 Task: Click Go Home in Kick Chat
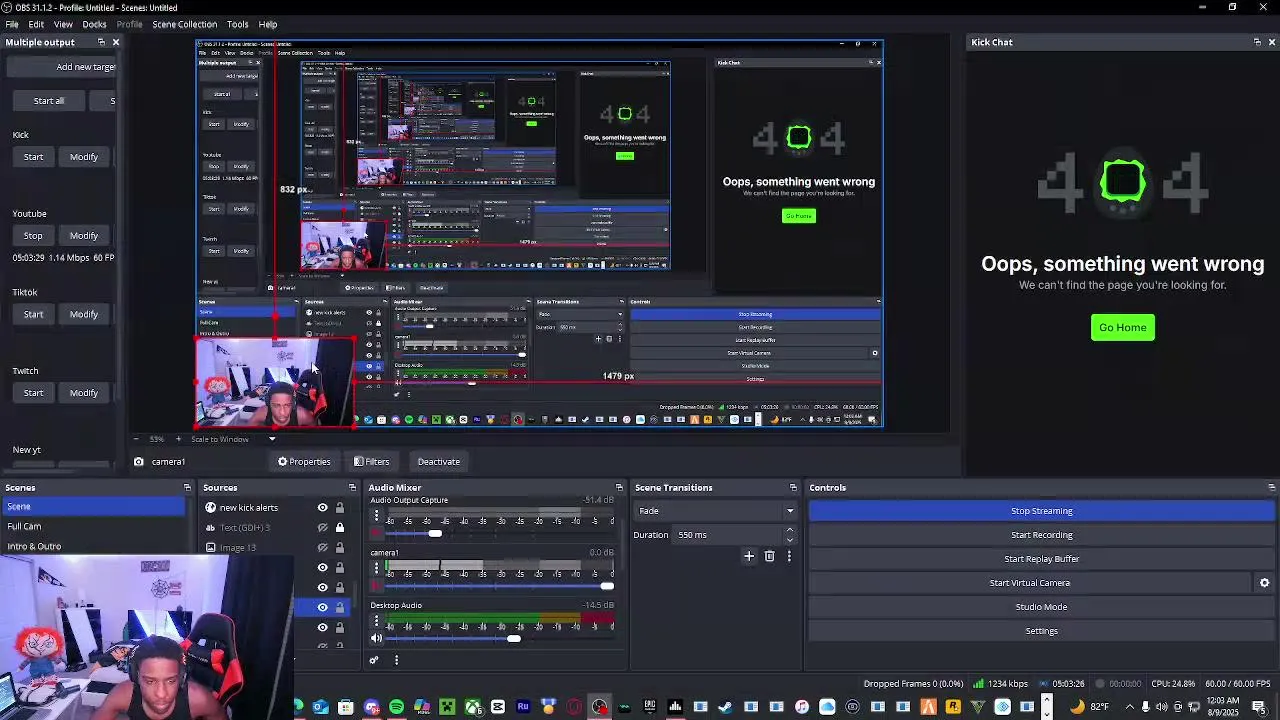pos(1122,327)
